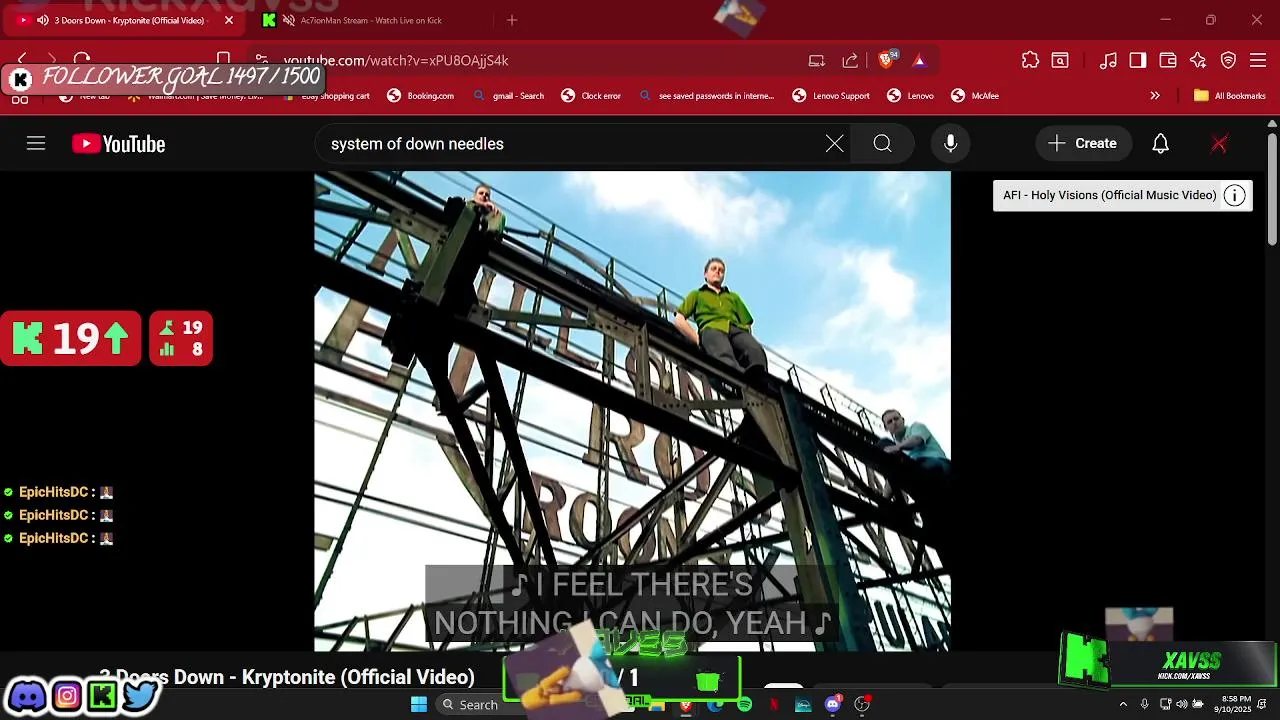Open the see saved passwords bookmark
Screen dimensions: 1280x720
[706, 96]
